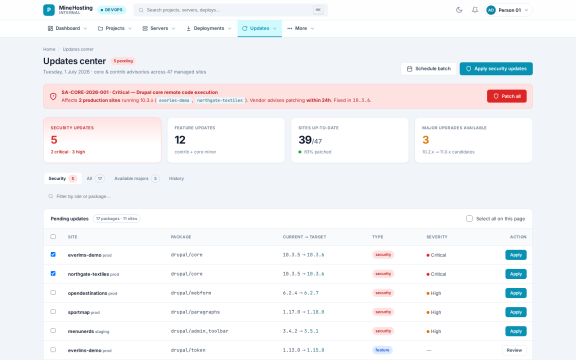
Task: Click the More ellipsis icon
Action: point(289,28)
